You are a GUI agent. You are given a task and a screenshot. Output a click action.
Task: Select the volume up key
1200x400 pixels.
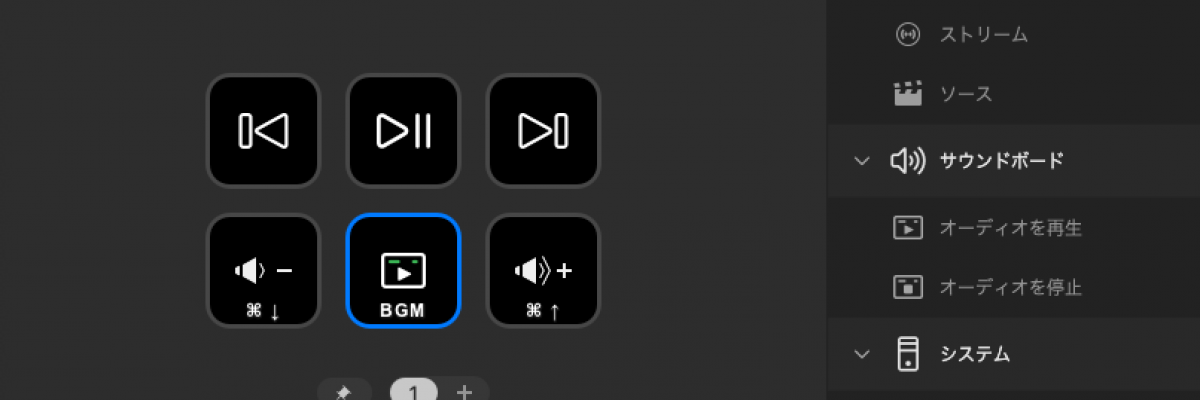pos(543,271)
